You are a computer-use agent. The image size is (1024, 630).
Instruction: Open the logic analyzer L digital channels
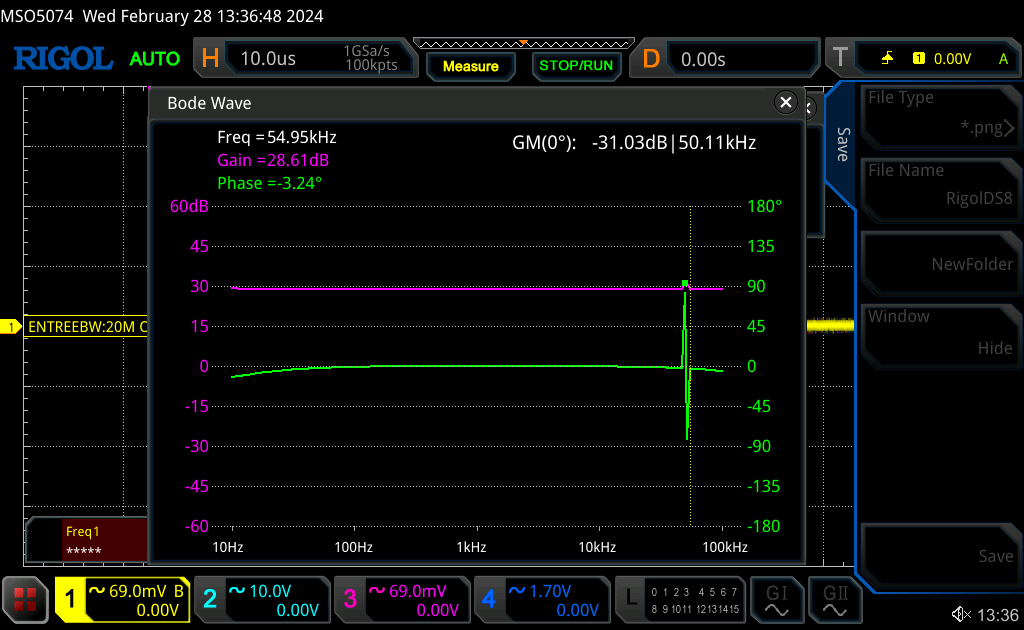tap(680, 599)
